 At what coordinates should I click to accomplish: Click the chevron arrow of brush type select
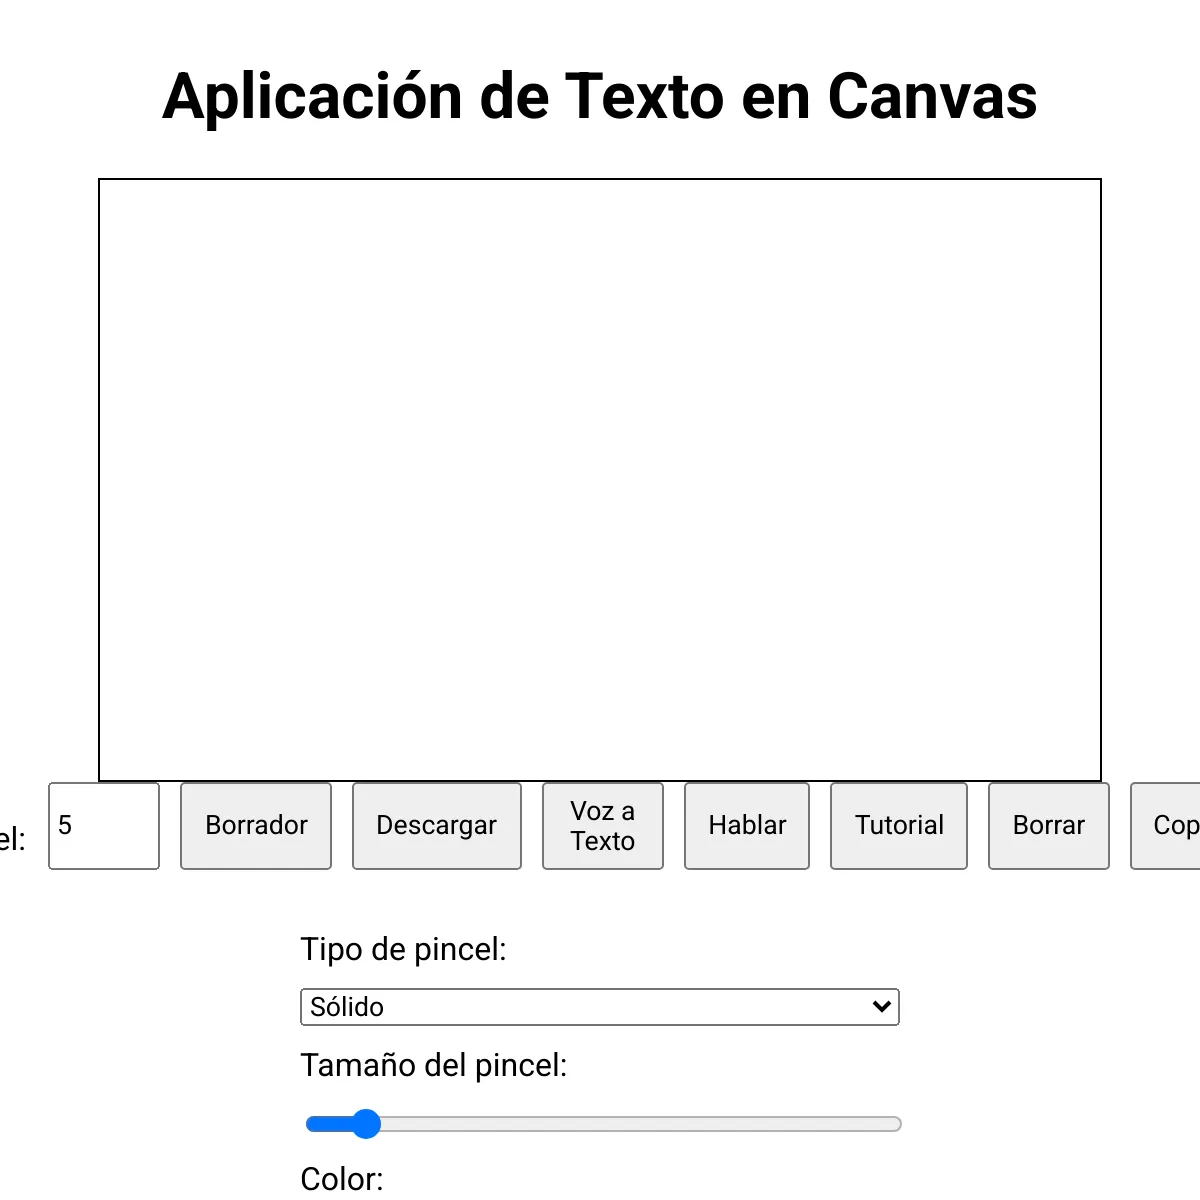pyautogui.click(x=882, y=1007)
